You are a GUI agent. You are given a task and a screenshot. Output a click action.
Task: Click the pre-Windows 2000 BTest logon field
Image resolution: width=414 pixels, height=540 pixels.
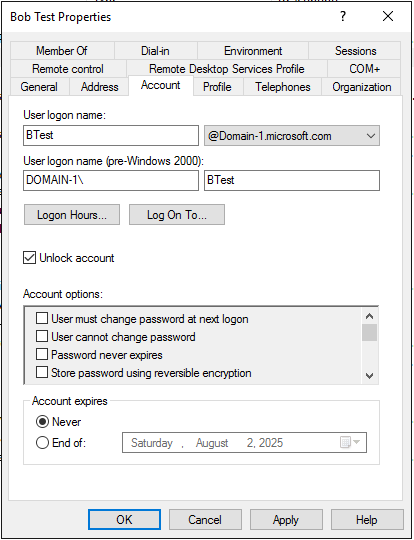292,180
